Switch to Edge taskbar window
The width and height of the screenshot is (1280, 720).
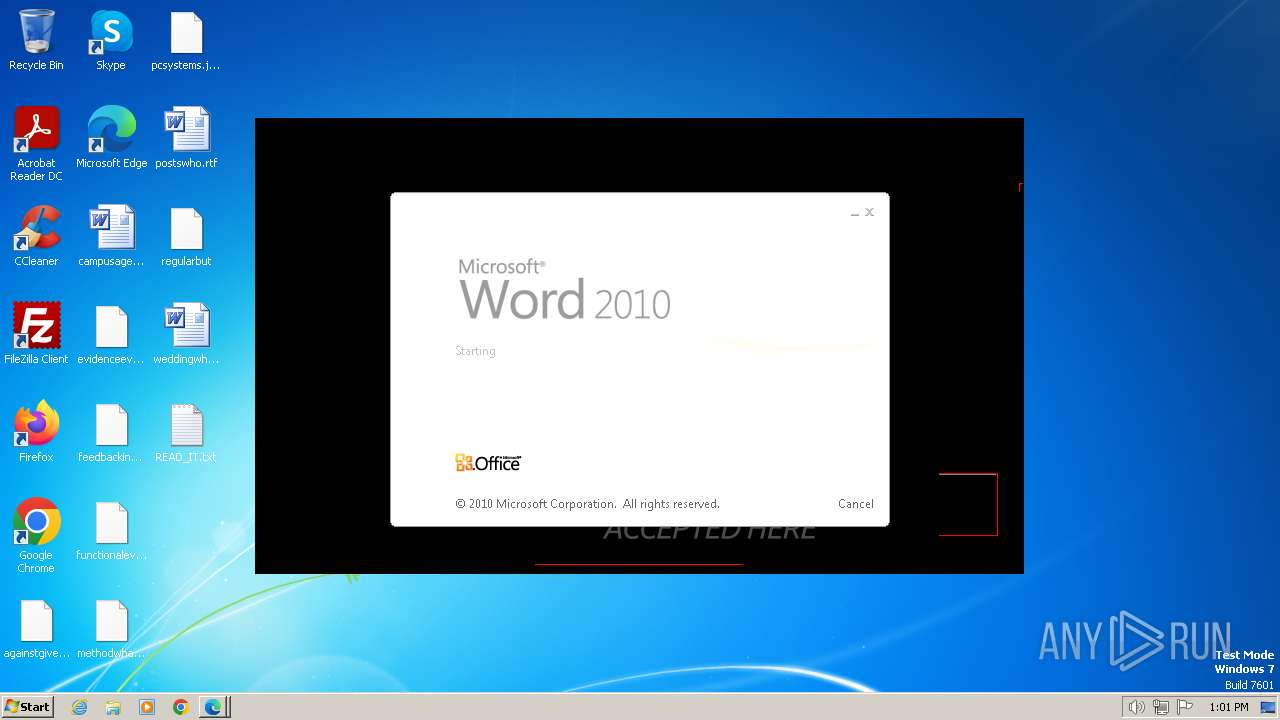214,707
